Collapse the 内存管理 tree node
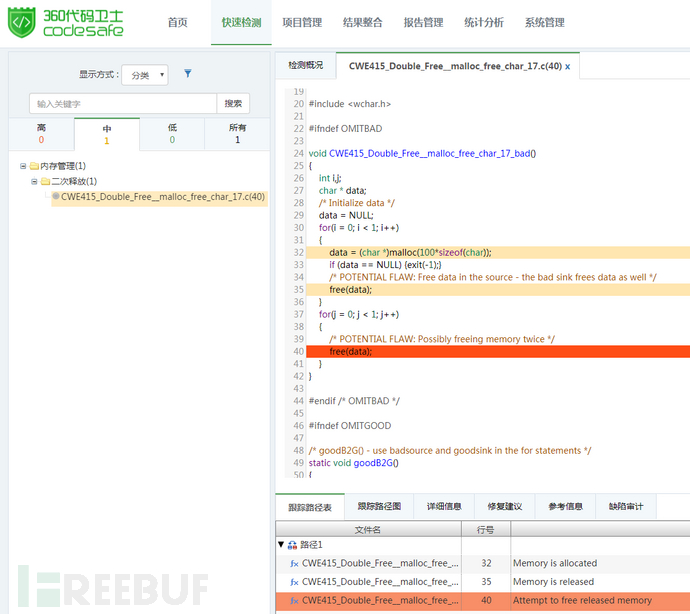 pos(23,166)
